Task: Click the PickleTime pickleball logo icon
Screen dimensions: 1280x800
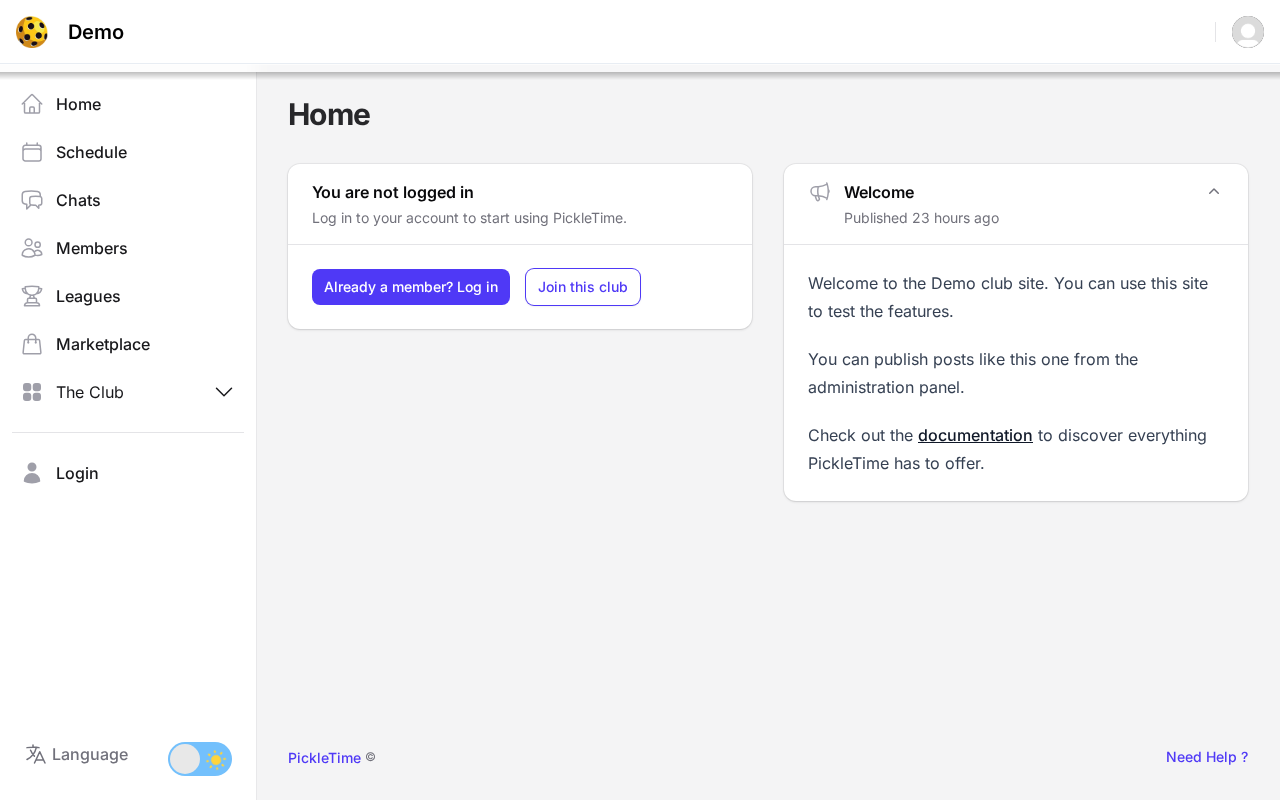Action: tap(32, 32)
